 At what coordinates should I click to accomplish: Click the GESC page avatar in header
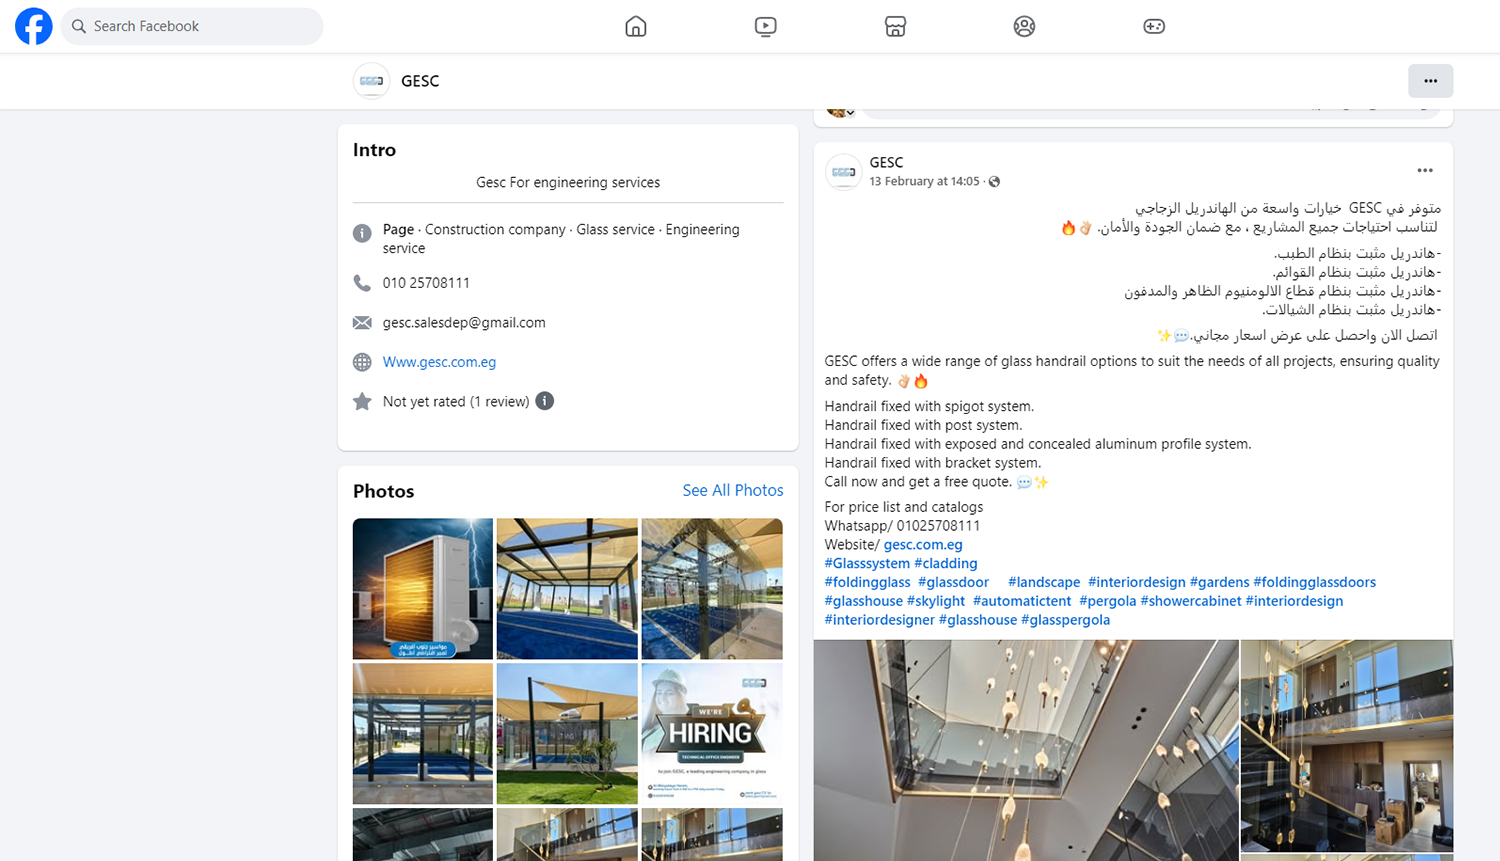click(x=371, y=81)
